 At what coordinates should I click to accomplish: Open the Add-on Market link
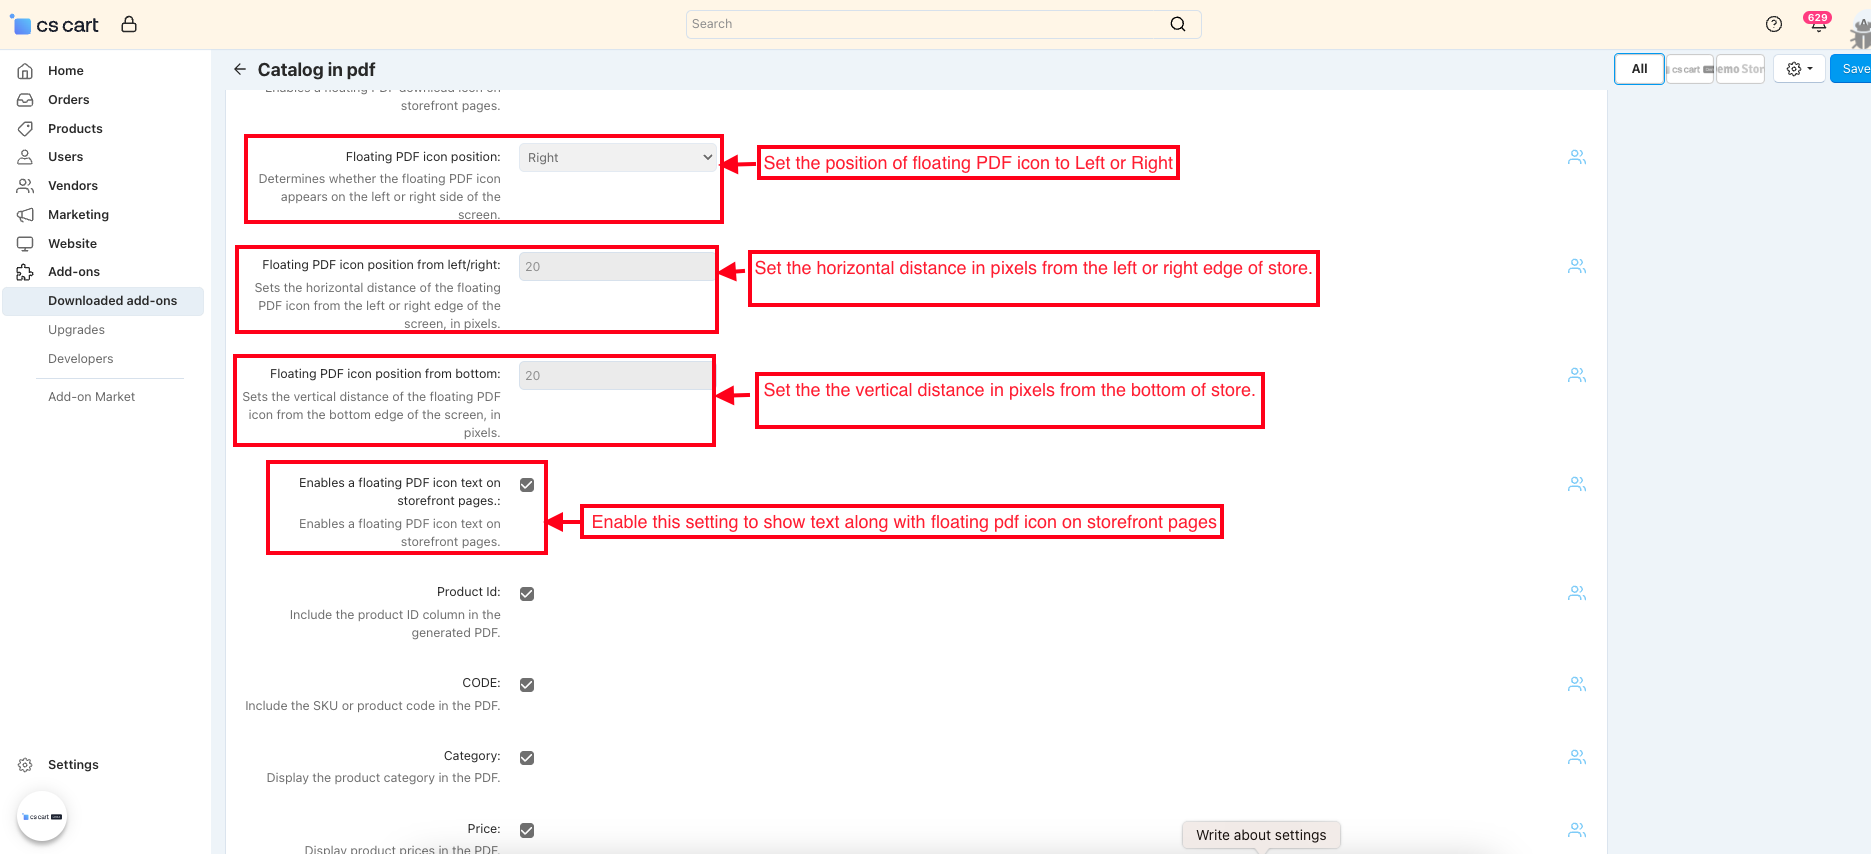click(x=91, y=397)
